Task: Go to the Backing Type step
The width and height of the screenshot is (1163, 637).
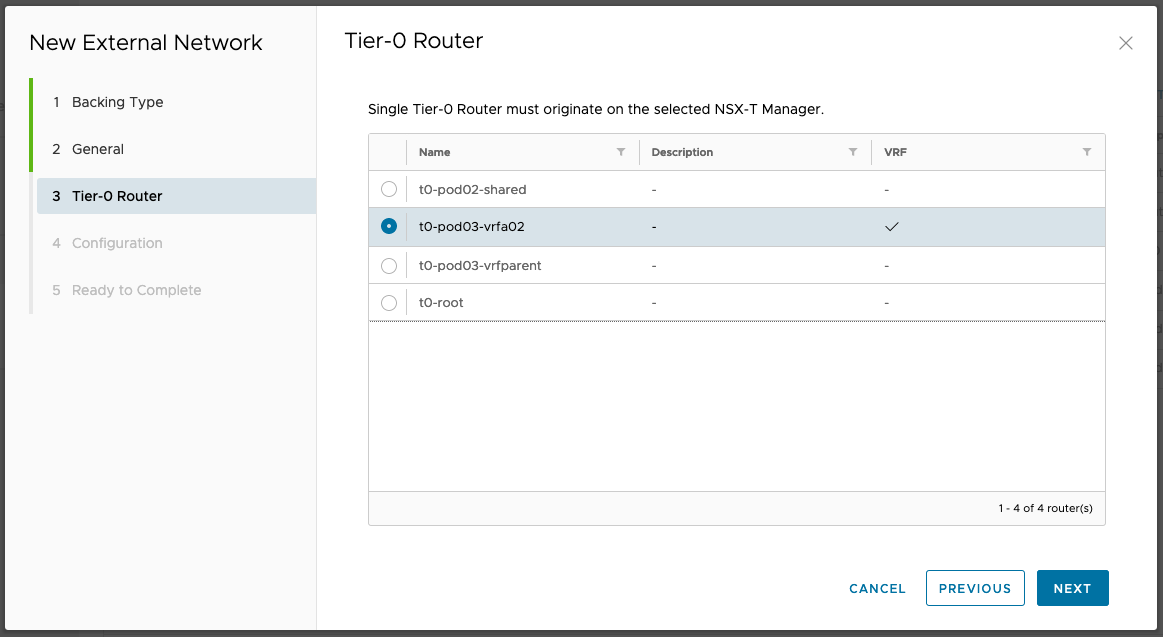Action: pos(117,102)
